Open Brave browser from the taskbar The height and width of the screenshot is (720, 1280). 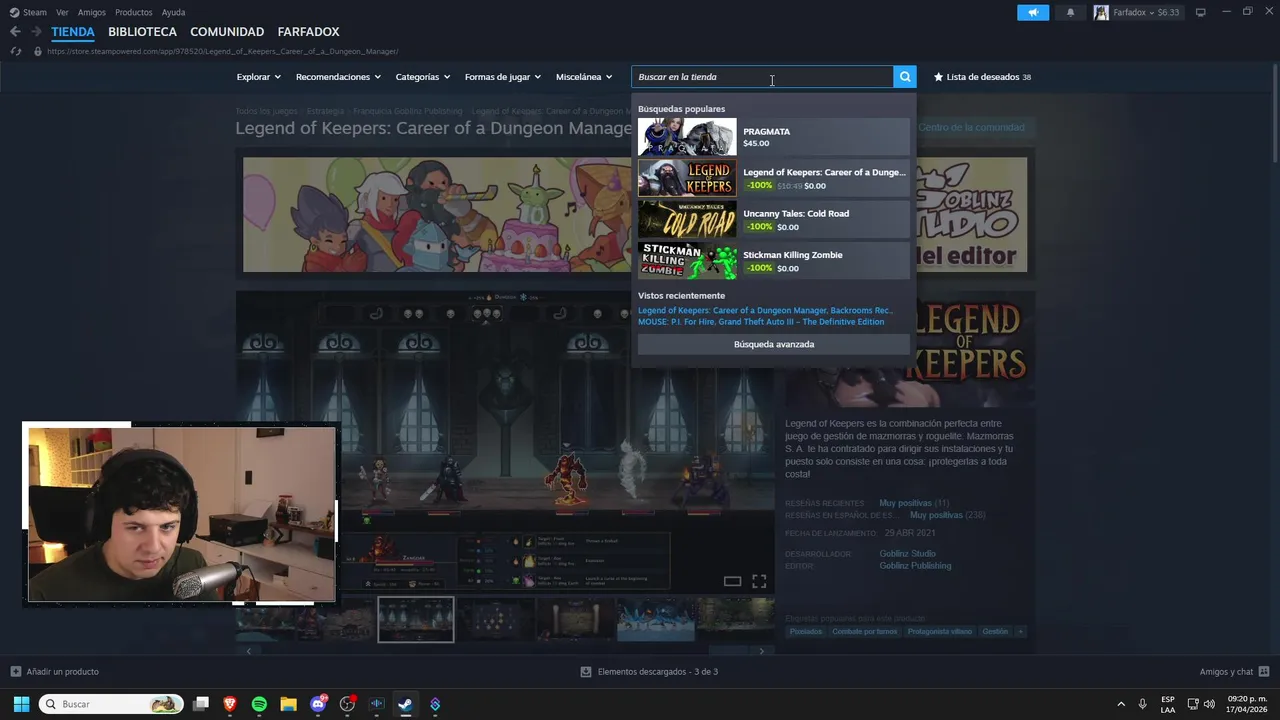pyautogui.click(x=230, y=704)
